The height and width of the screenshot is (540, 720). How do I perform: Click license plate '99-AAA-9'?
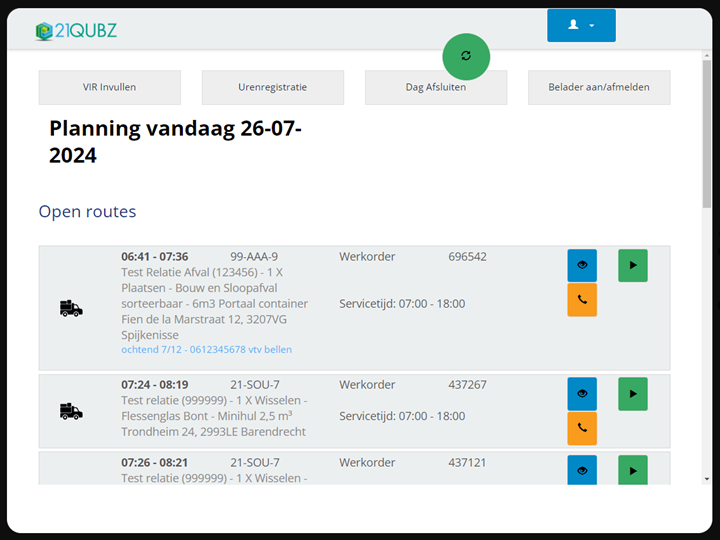click(x=254, y=257)
